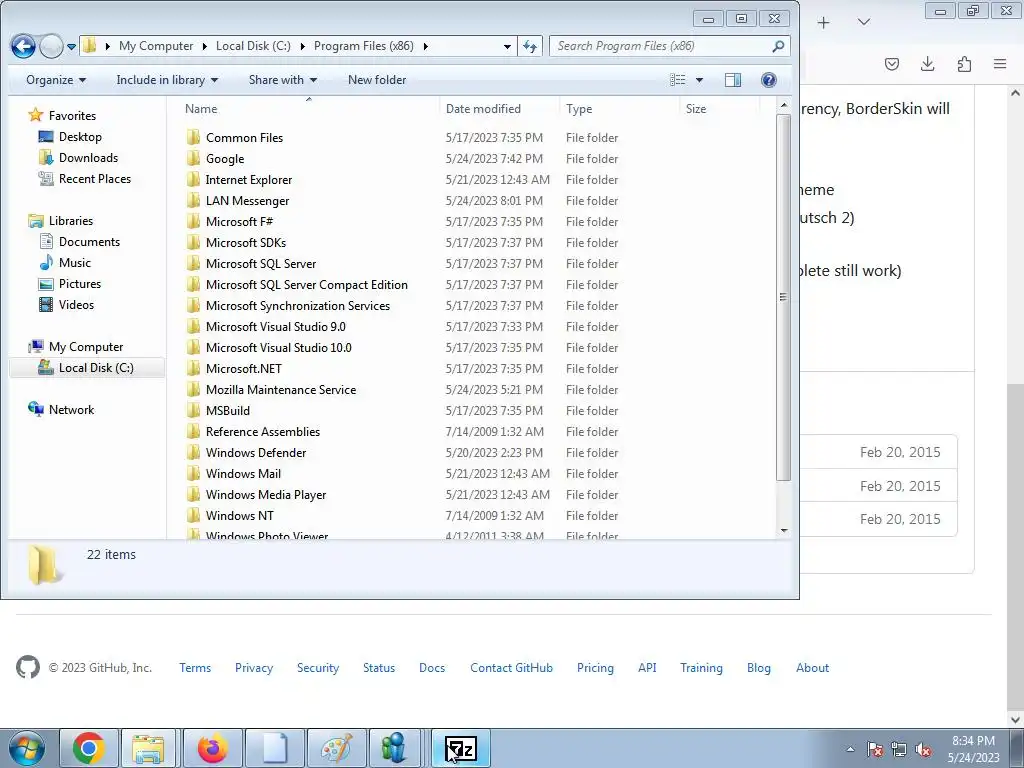1024x768 pixels.
Task: Open the view options dropdown arrow
Action: 699,80
